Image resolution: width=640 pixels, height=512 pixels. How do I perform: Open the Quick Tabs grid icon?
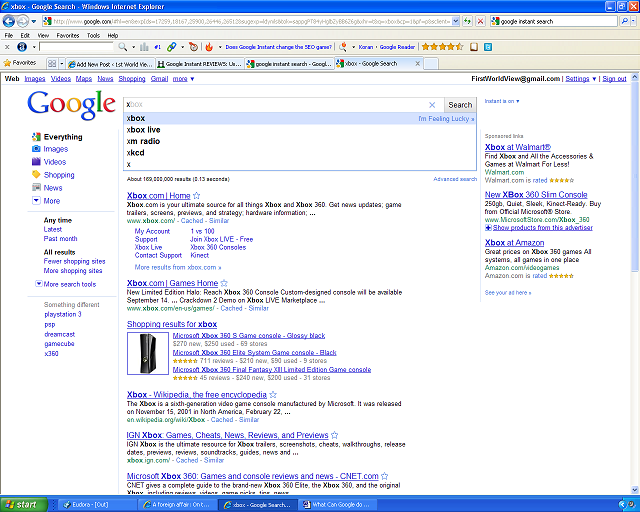pyautogui.click(x=52, y=63)
